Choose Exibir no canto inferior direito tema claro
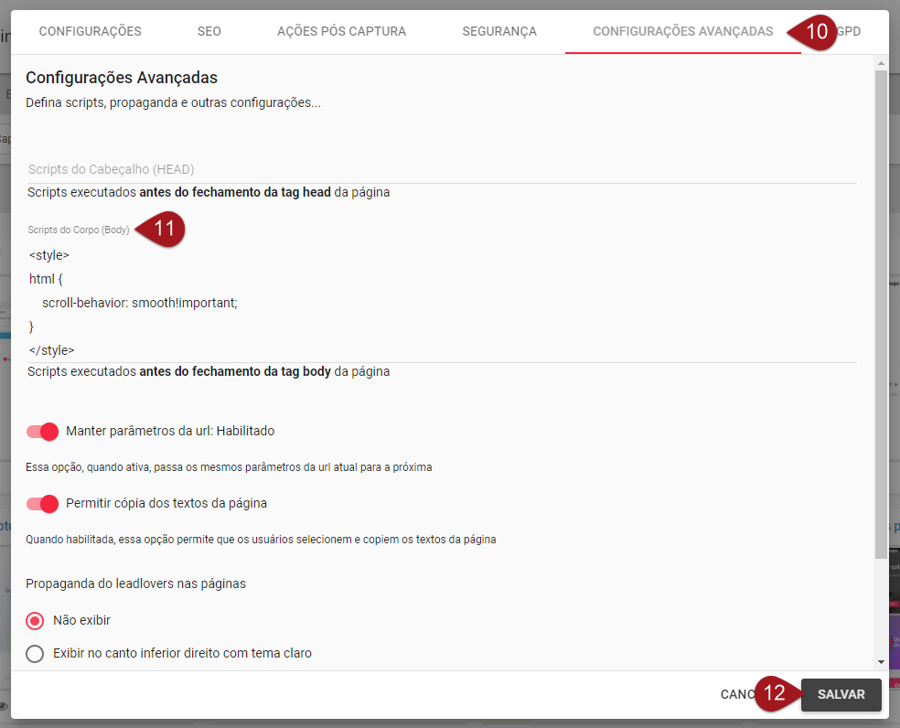 (x=35, y=653)
